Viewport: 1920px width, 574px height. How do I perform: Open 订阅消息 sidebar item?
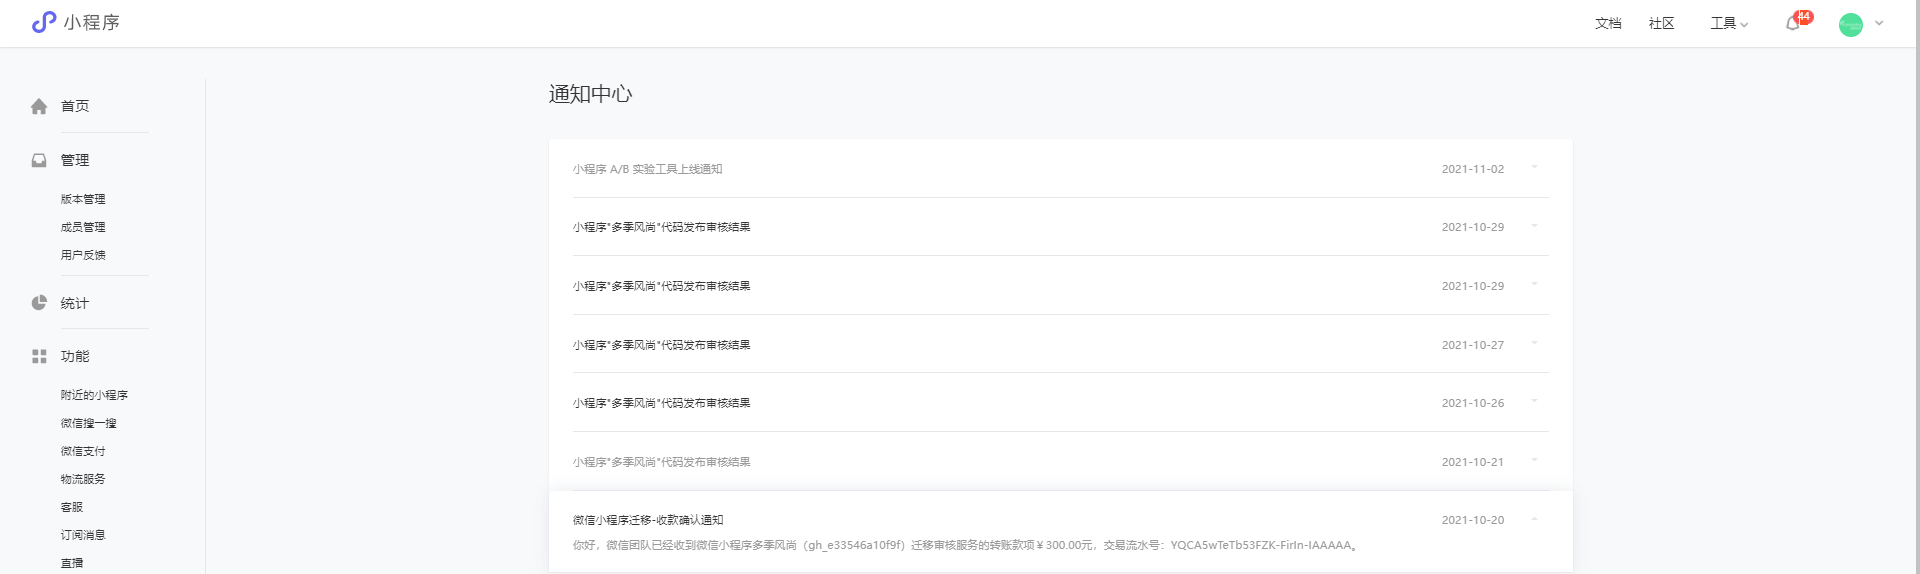point(83,535)
